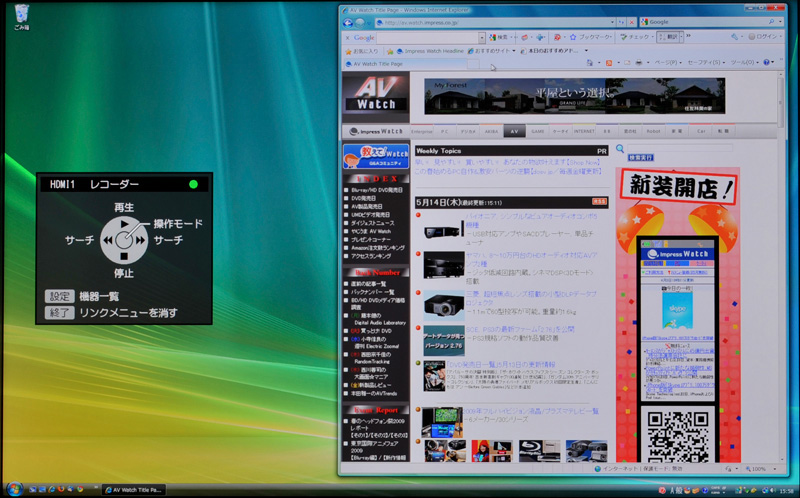Click the new blank tab button
The height and width of the screenshot is (498, 800).
(473, 64)
